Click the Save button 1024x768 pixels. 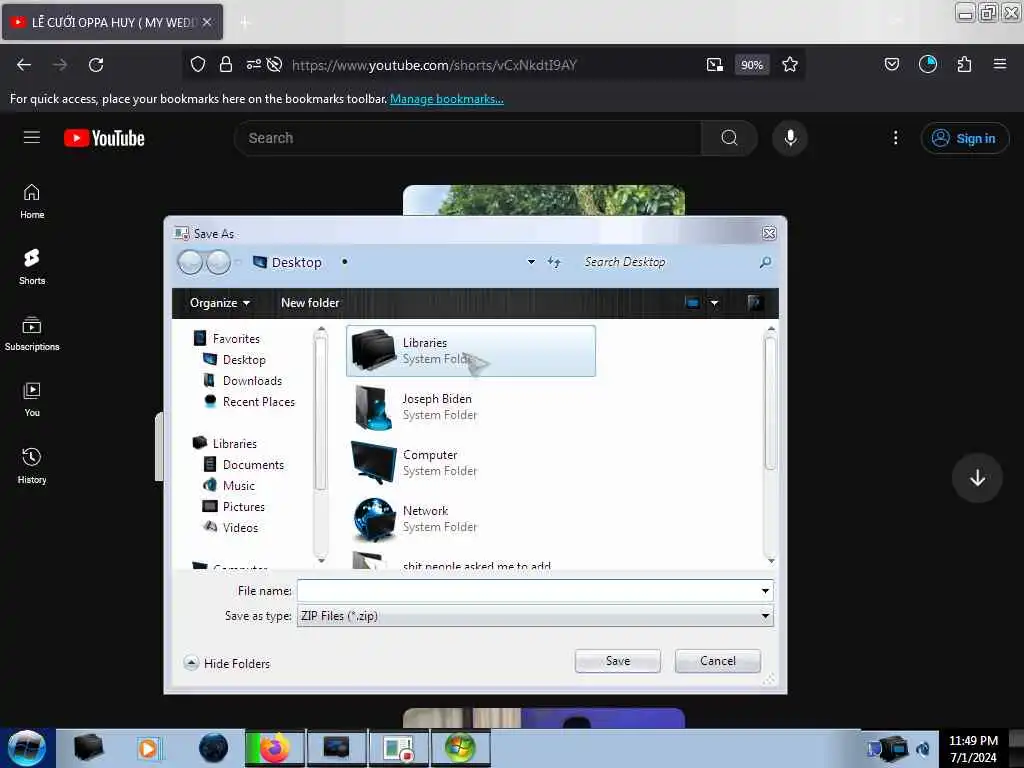pyautogui.click(x=617, y=661)
